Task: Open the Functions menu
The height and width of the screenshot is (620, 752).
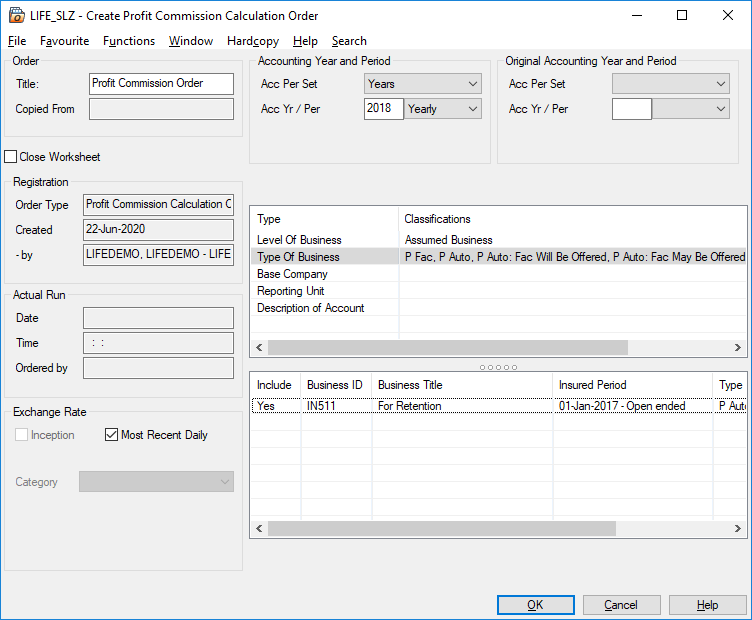Action: point(129,41)
